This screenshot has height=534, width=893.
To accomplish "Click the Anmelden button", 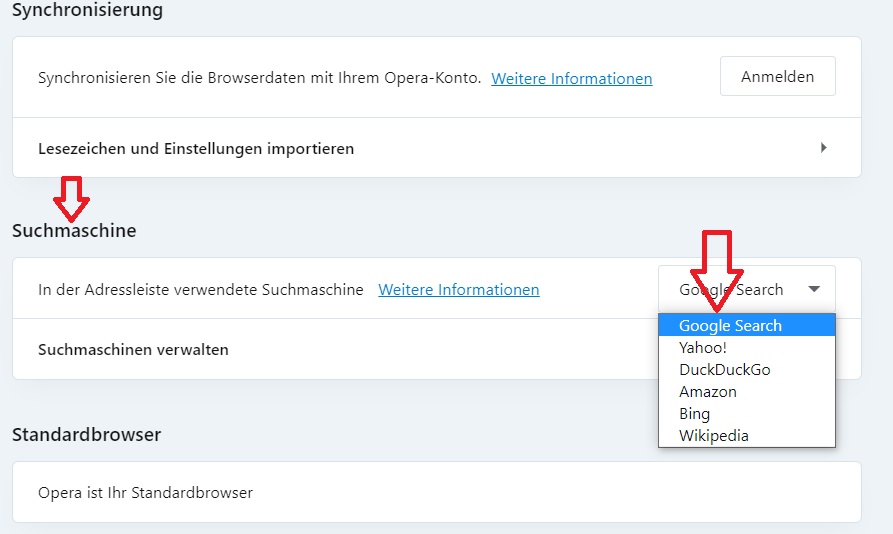I will pos(777,76).
